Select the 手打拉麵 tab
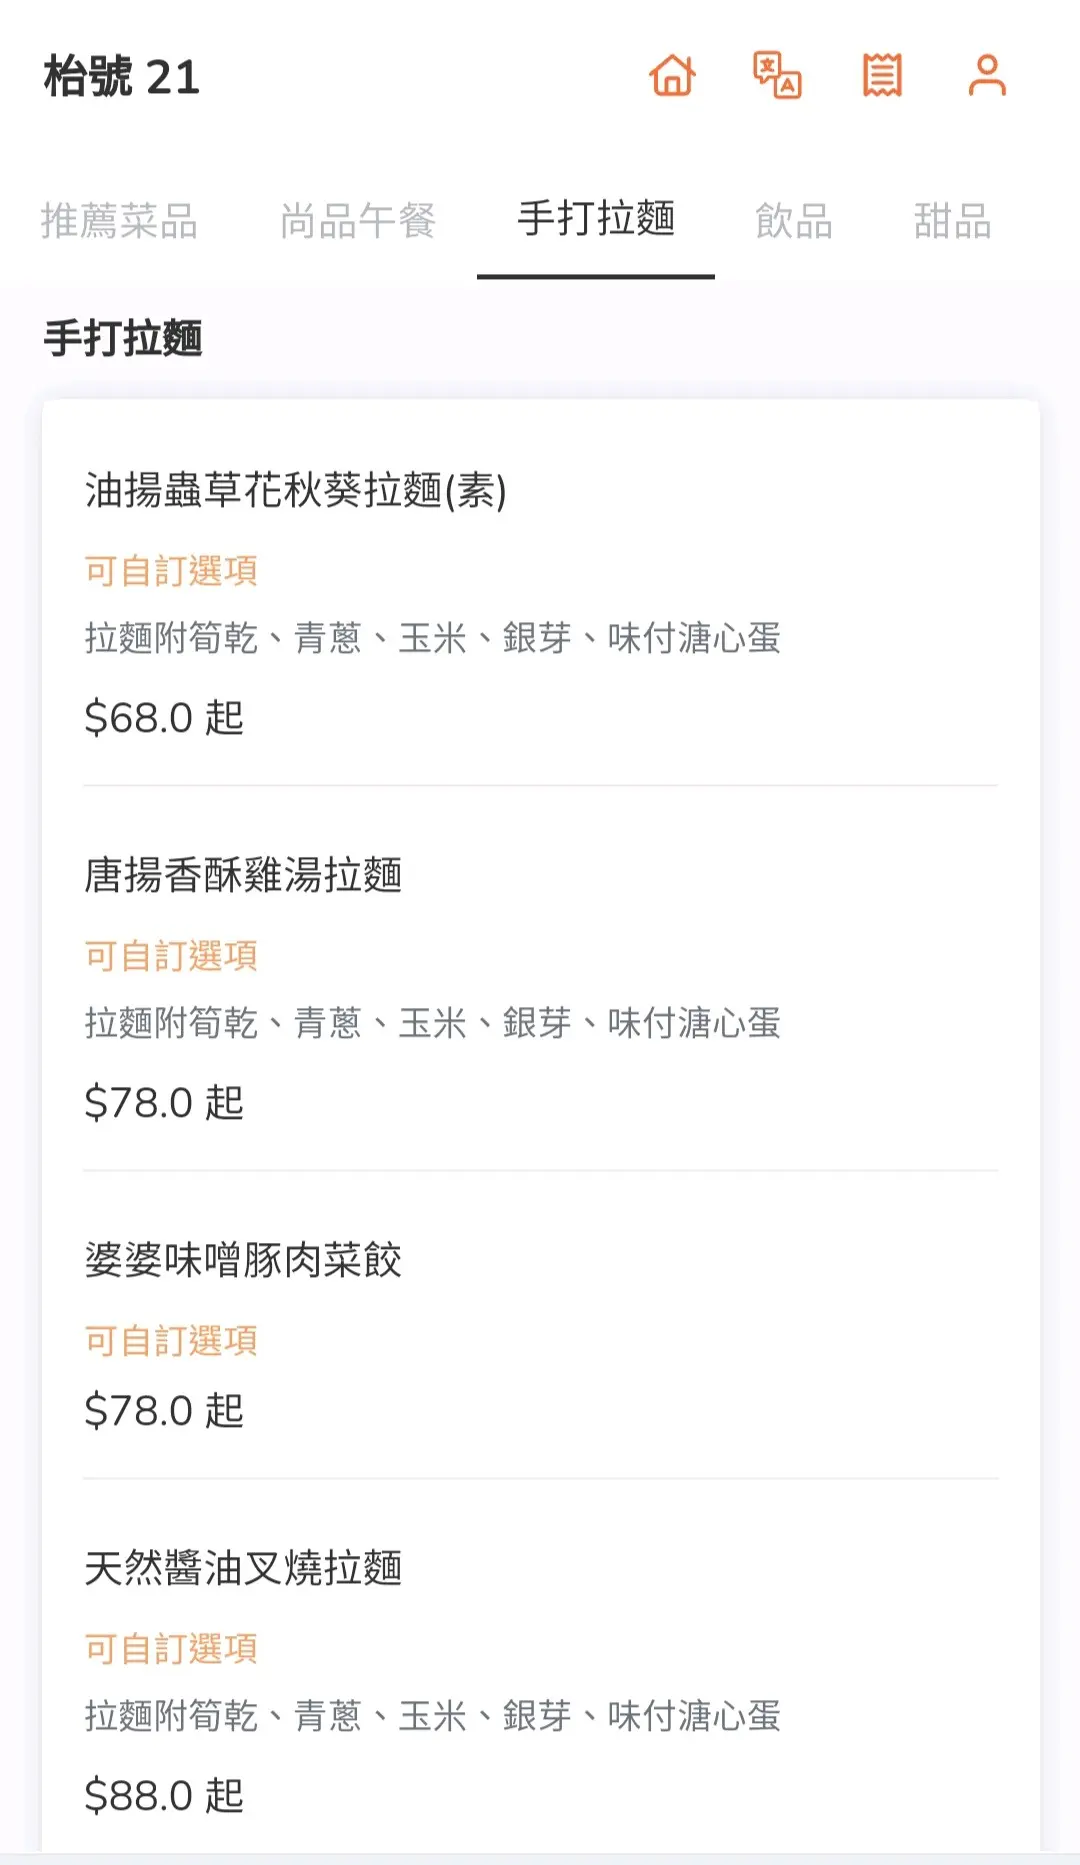Screen dimensions: 1080x1865 [x=596, y=219]
